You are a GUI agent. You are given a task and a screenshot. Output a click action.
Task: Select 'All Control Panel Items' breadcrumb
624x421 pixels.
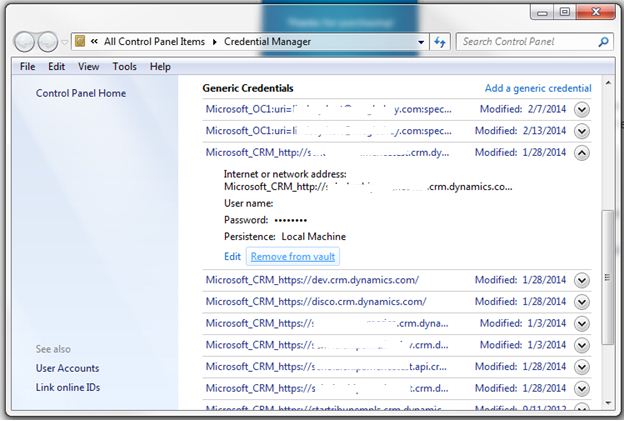[154, 41]
